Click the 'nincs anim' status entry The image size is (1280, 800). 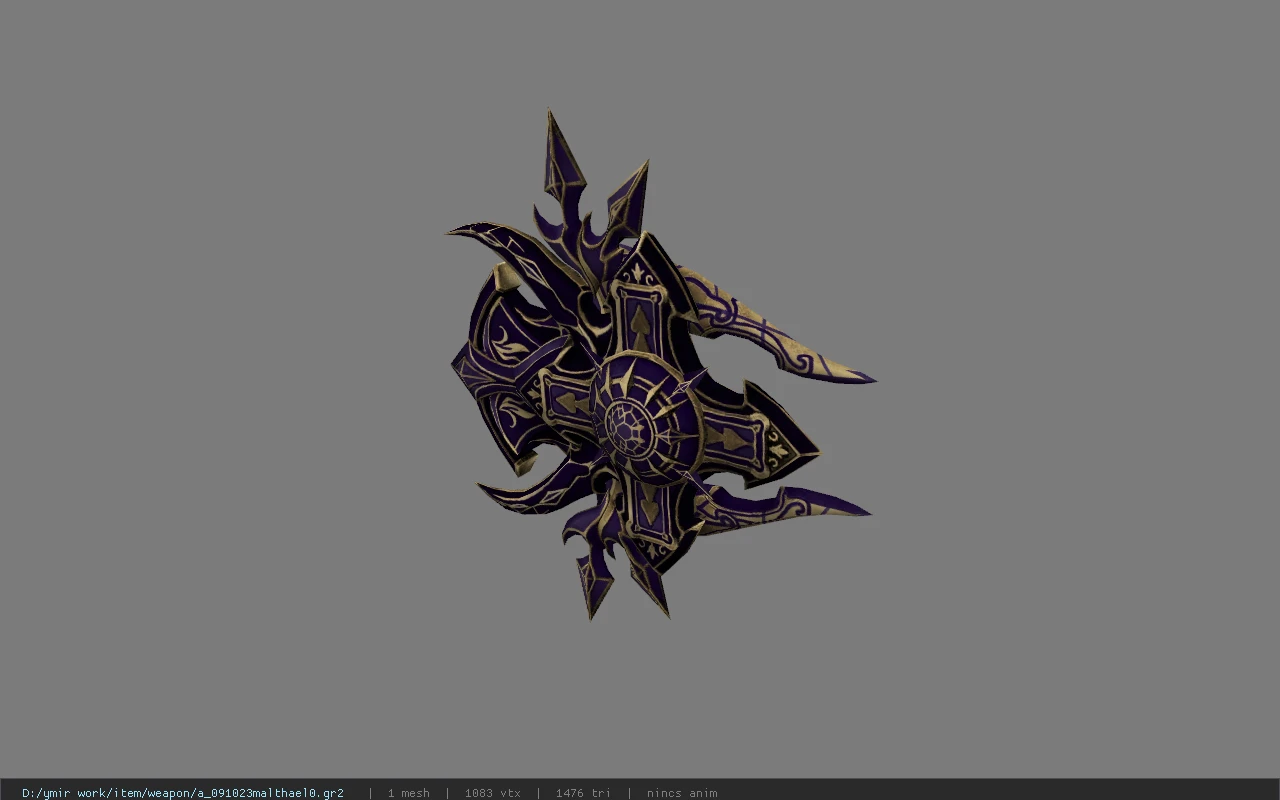tap(682, 793)
